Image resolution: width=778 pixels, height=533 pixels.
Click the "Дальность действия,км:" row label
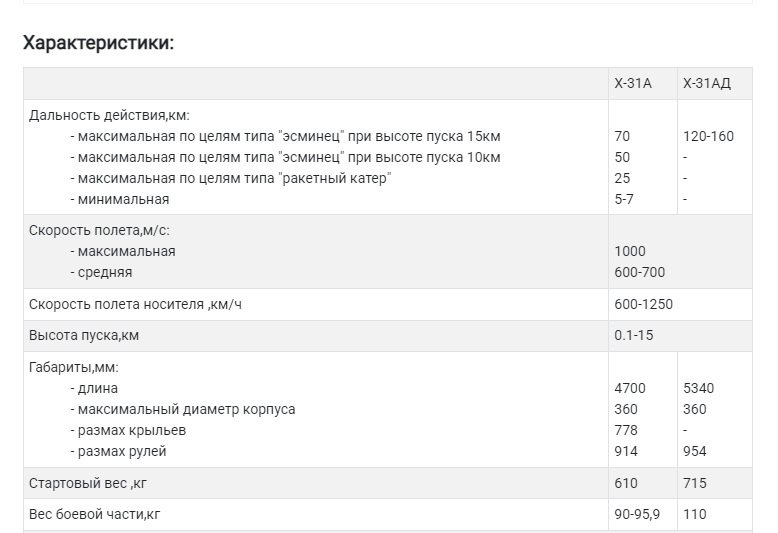[109, 115]
